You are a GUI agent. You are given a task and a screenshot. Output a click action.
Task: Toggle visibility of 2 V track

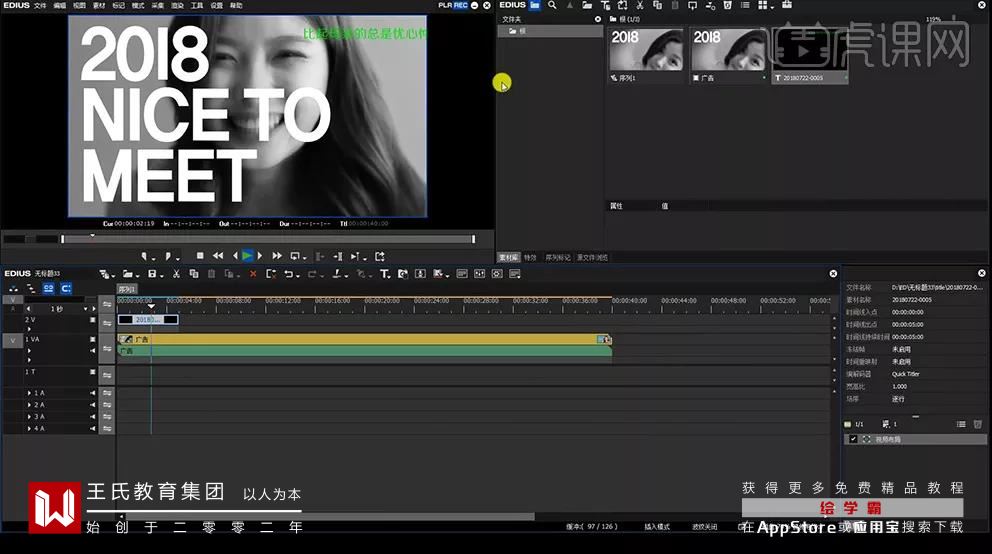pos(93,320)
